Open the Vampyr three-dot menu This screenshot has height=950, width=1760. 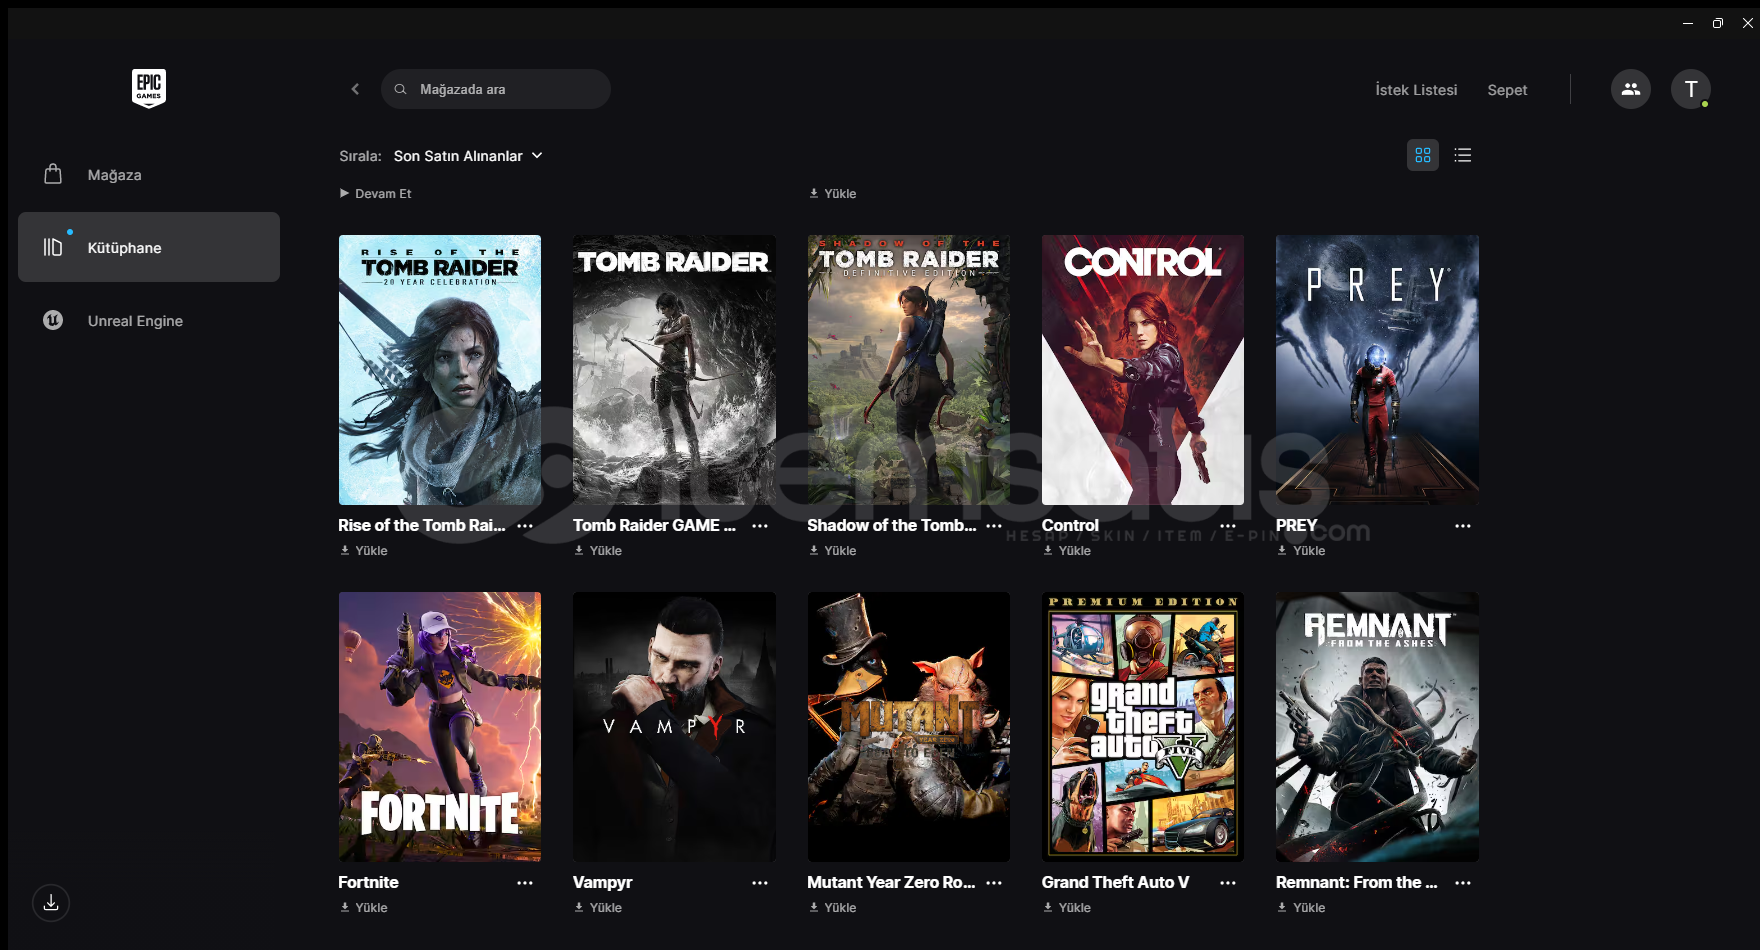tap(760, 883)
